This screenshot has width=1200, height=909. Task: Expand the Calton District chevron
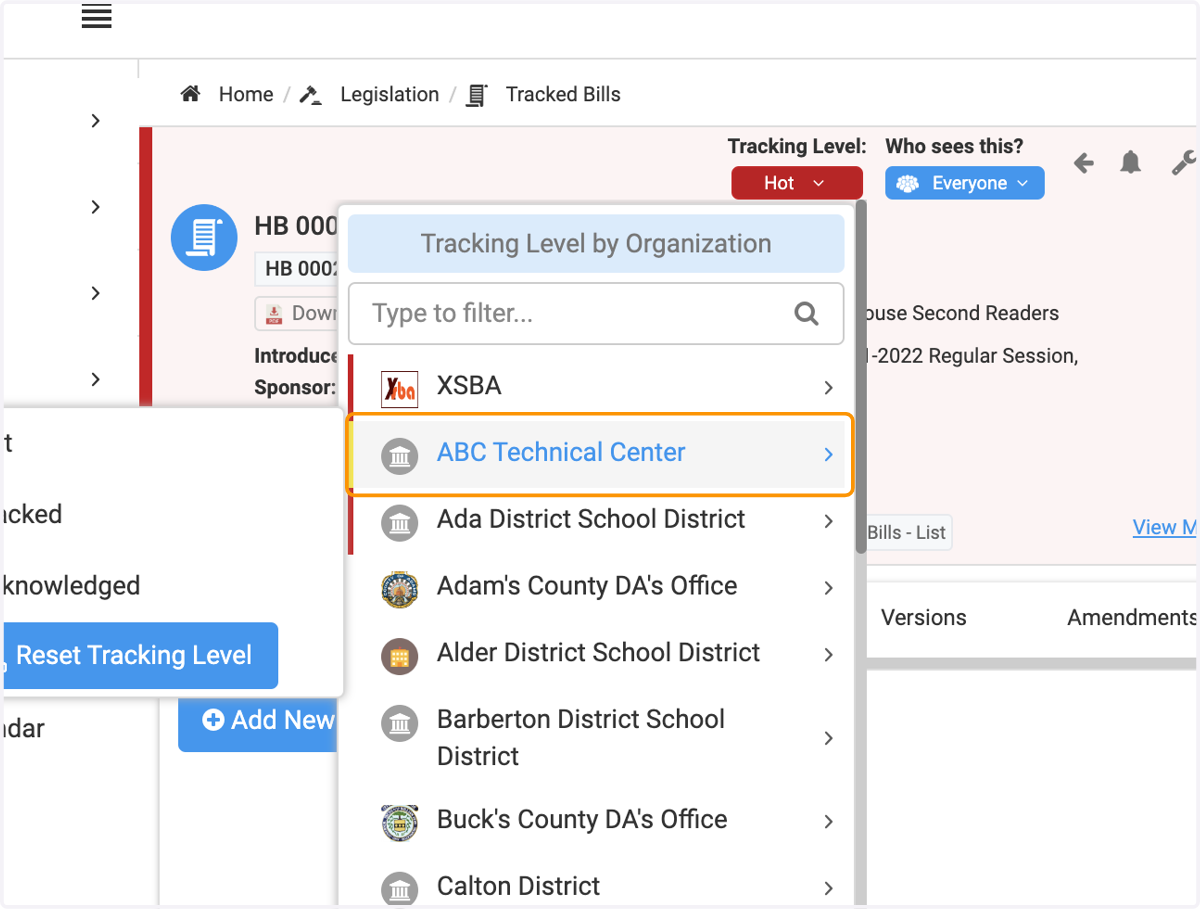pyautogui.click(x=828, y=888)
